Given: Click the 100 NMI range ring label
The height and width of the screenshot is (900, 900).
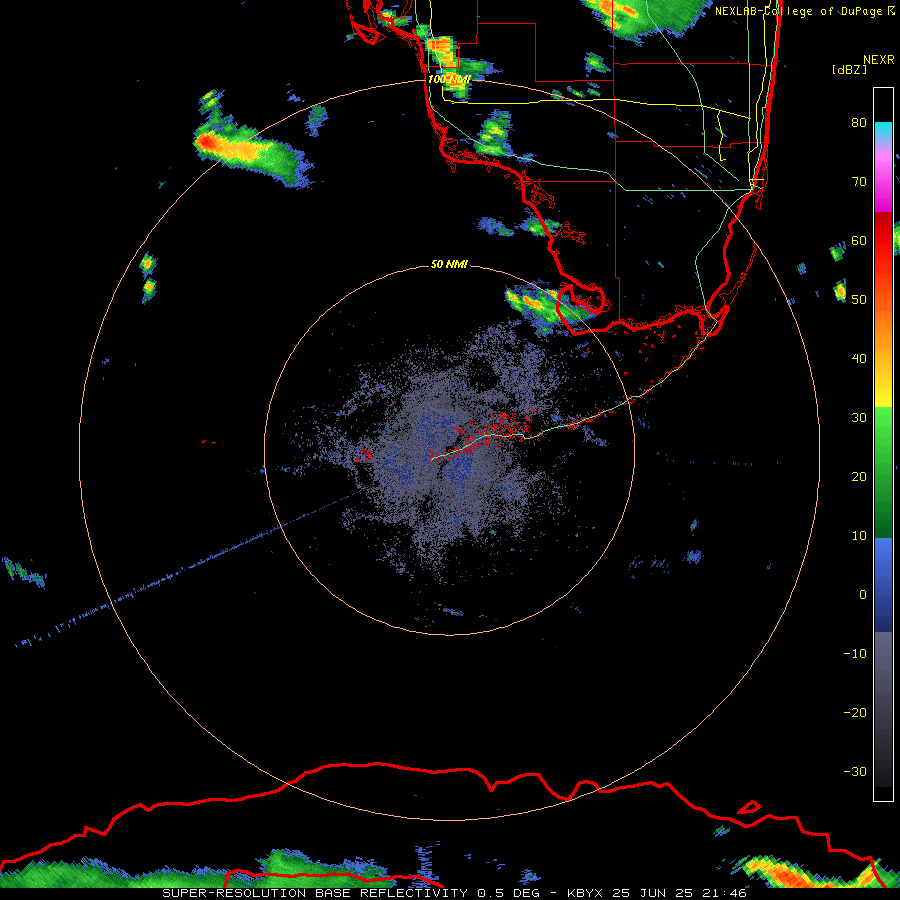Looking at the screenshot, I should [x=449, y=79].
